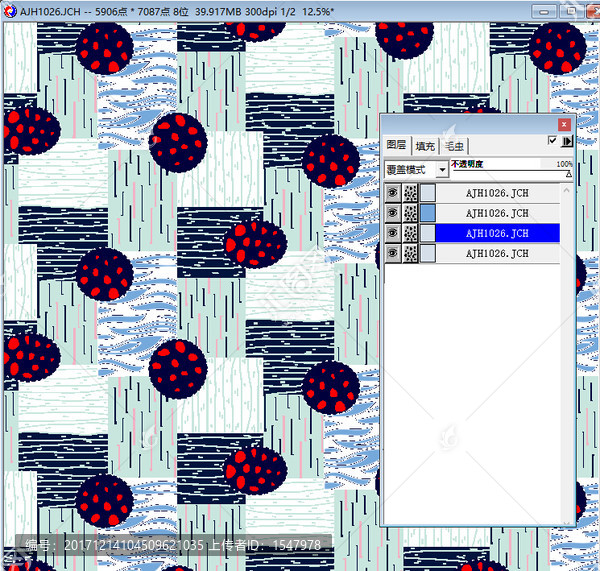This screenshot has width=600, height=571.
Task: Click the dotted pattern icon of the bottom layer
Action: [410, 253]
